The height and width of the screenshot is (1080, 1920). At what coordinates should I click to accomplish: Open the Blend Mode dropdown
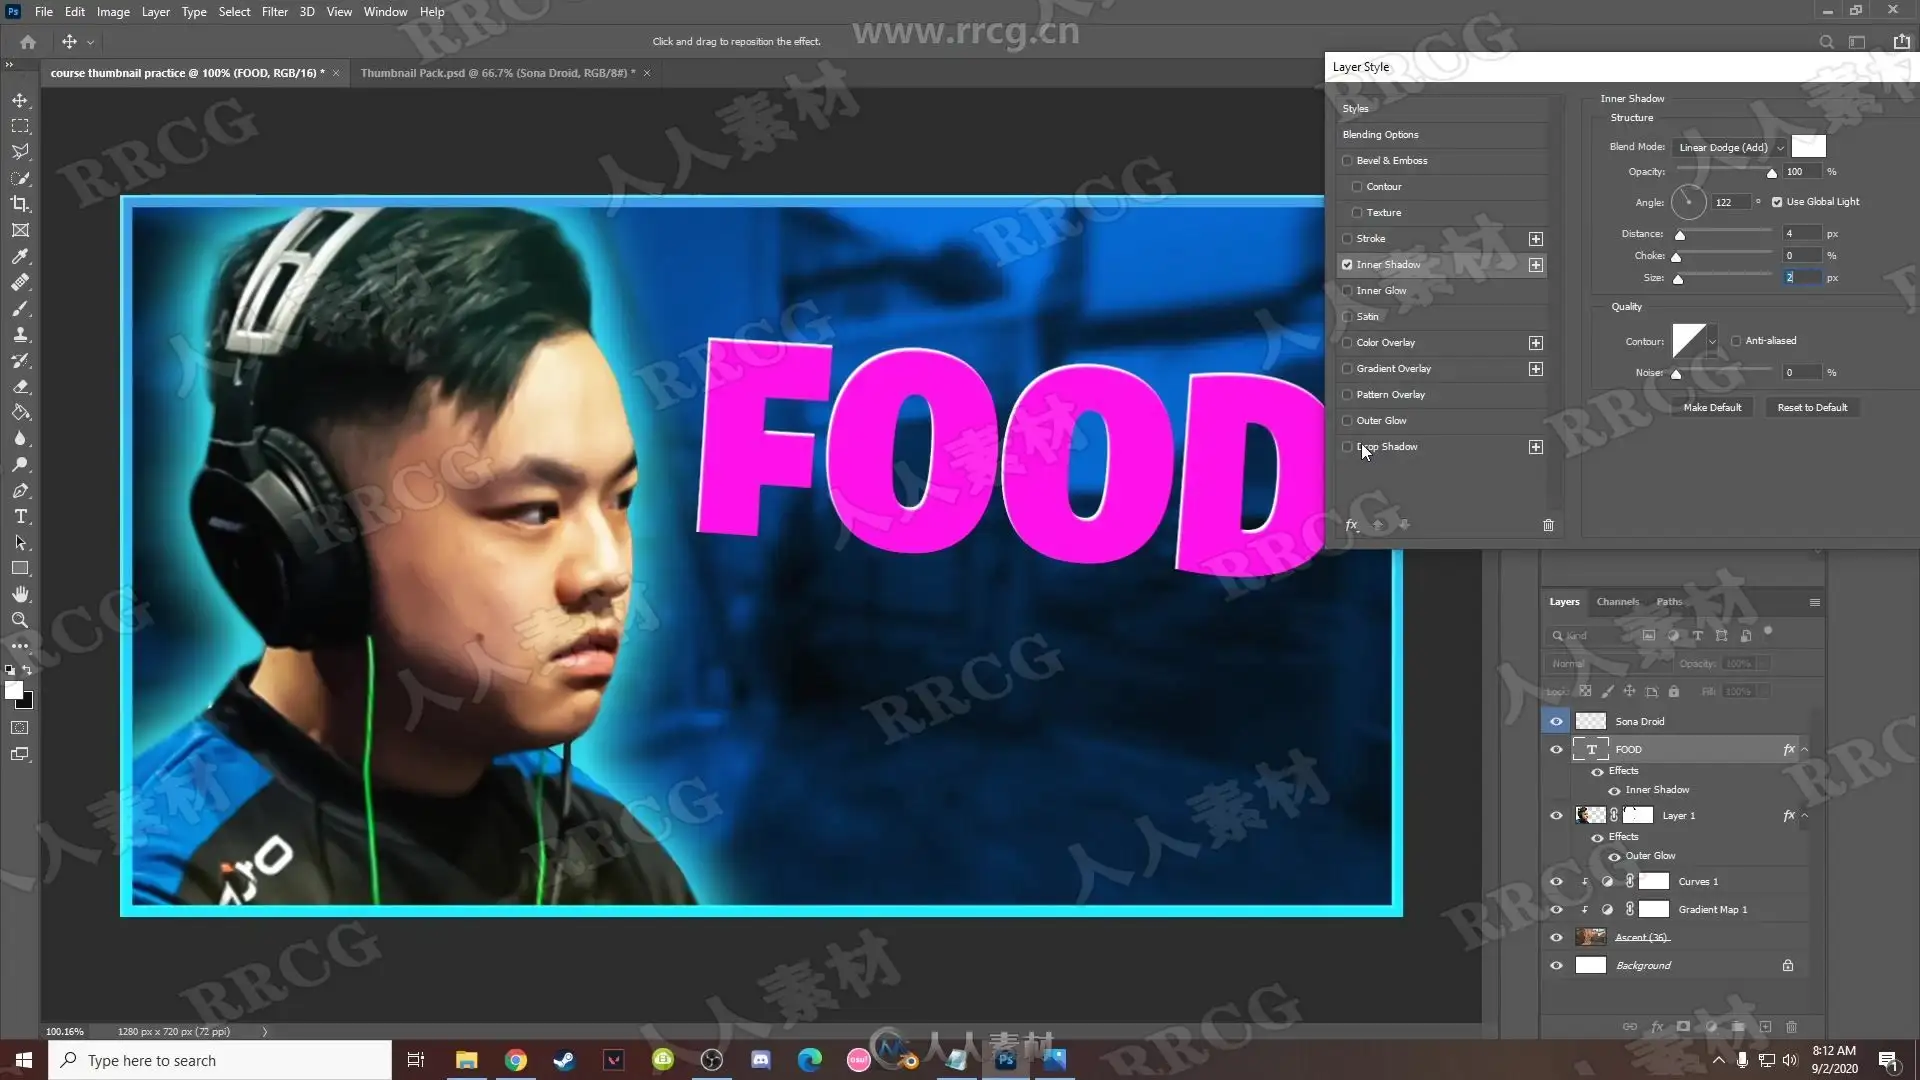[x=1730, y=147]
